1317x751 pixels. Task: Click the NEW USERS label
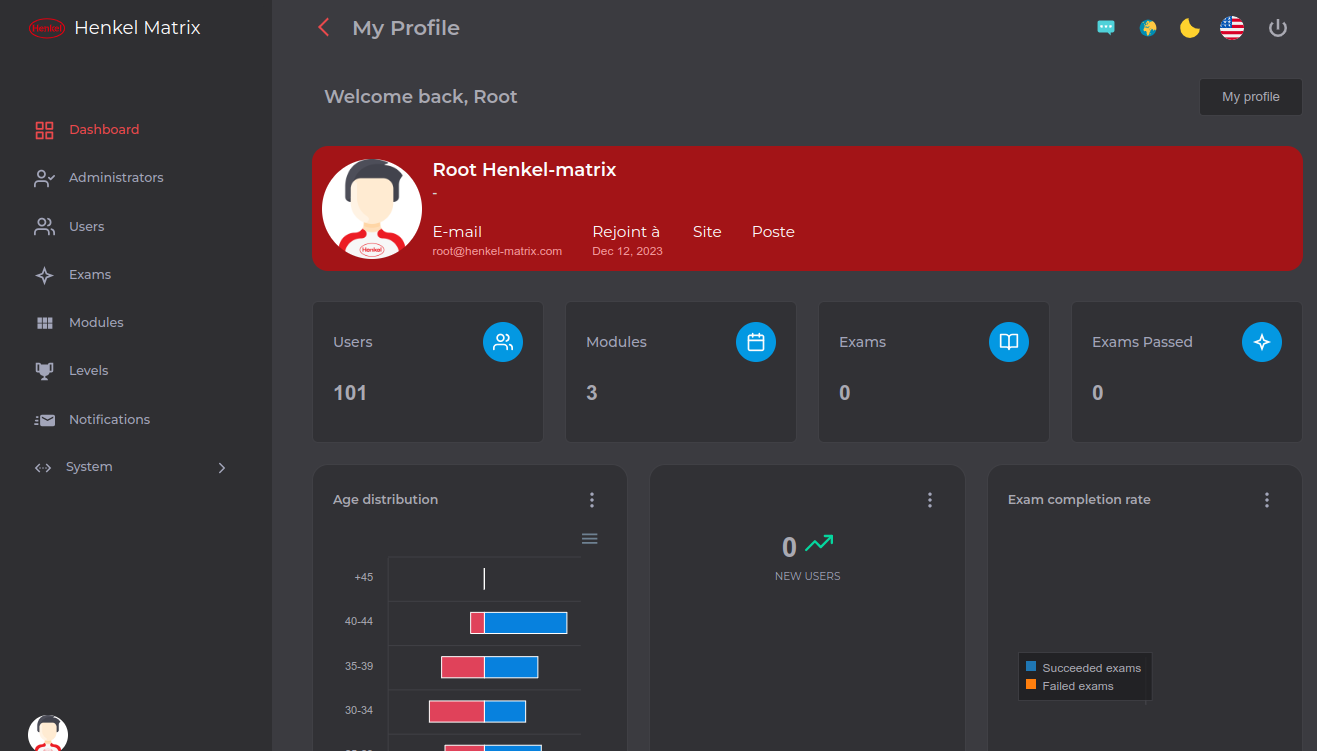808,576
